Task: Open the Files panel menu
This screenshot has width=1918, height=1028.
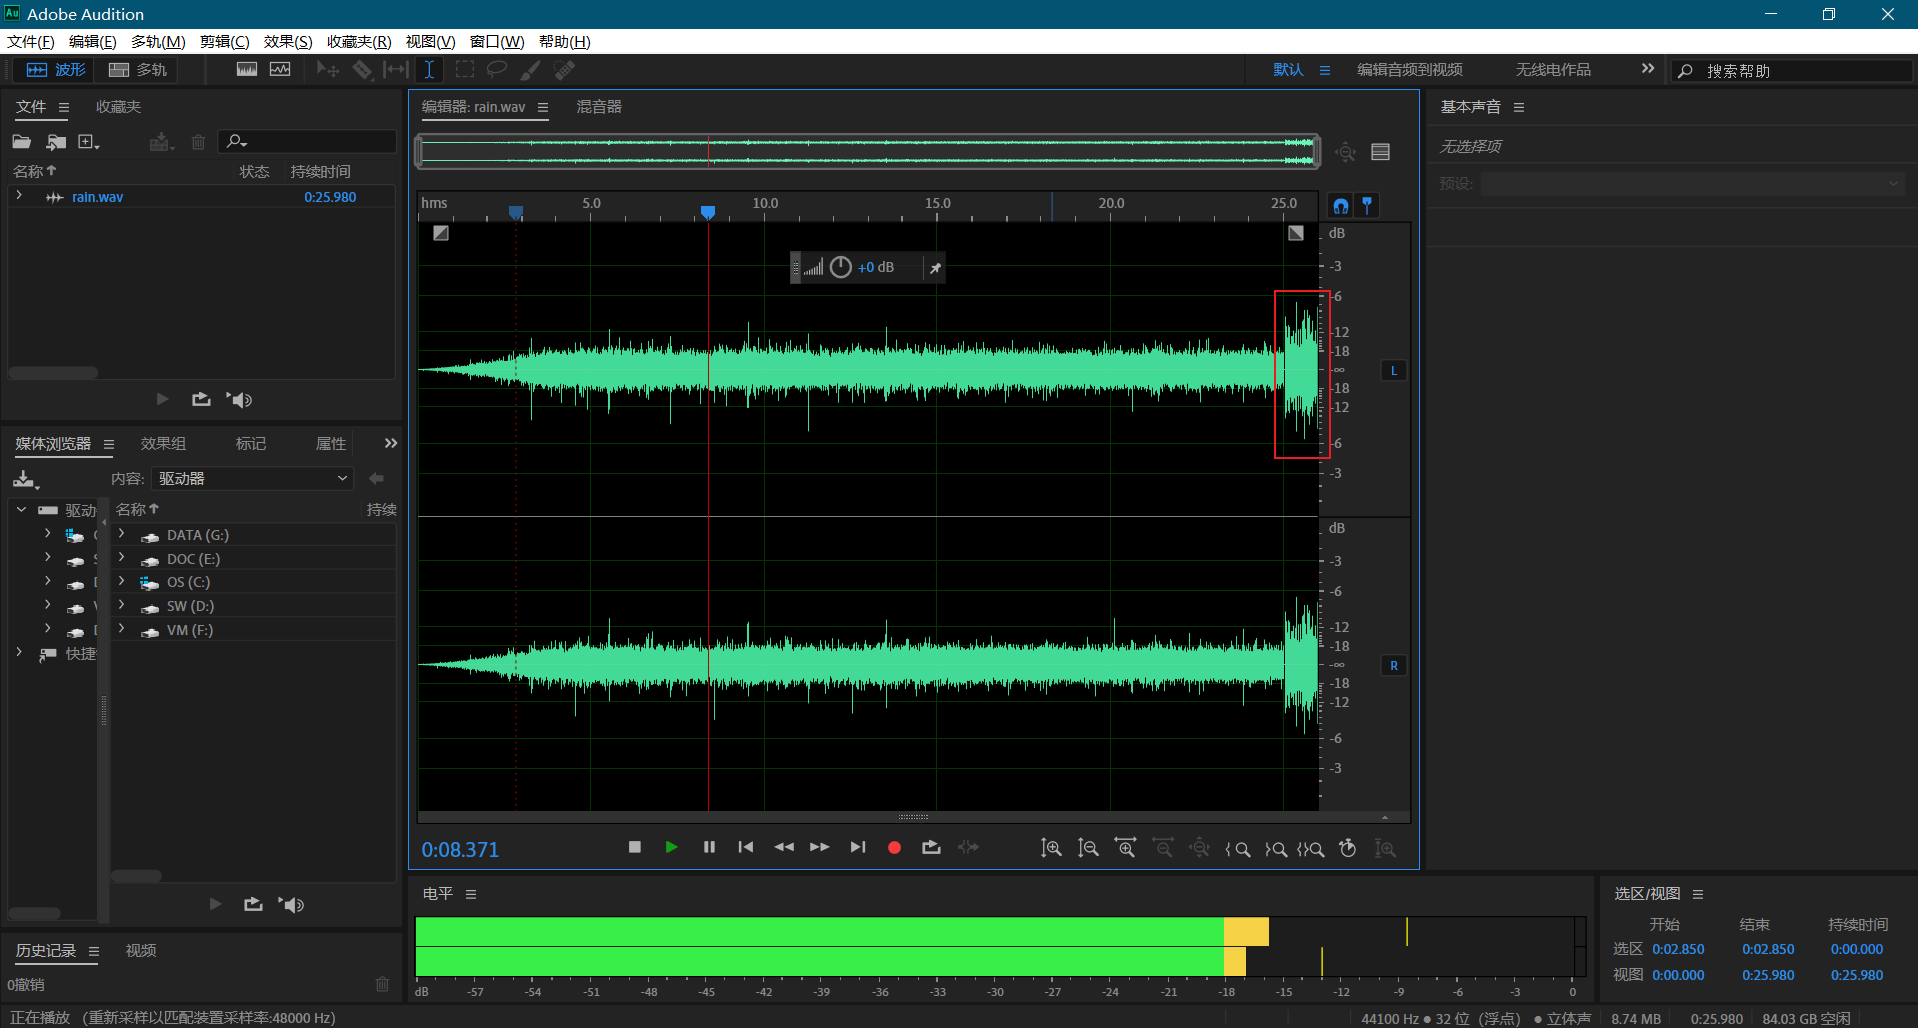Action: (64, 107)
